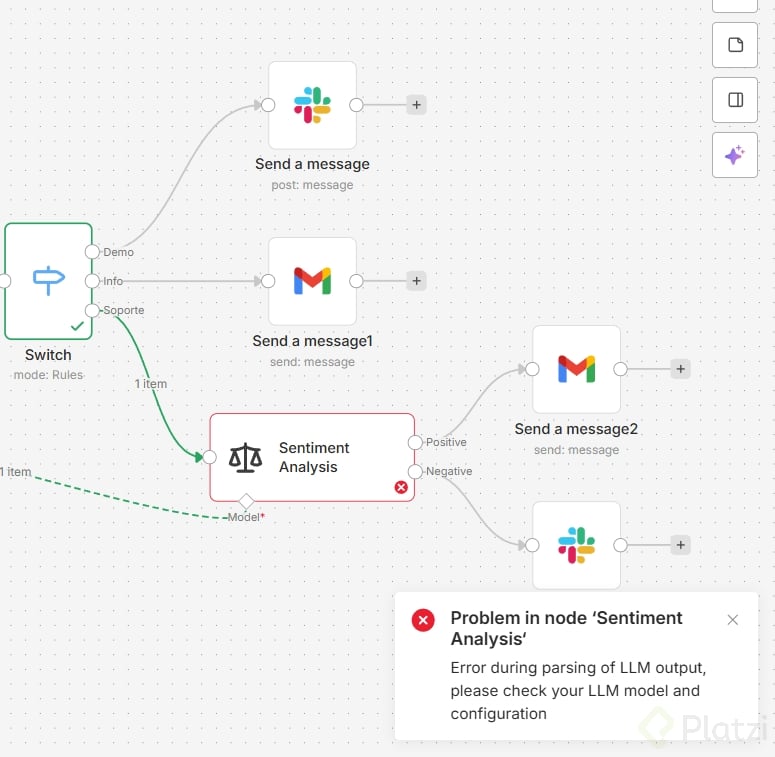Click the 'Send a message1' node label
Screen dimensions: 775x757
(x=312, y=341)
